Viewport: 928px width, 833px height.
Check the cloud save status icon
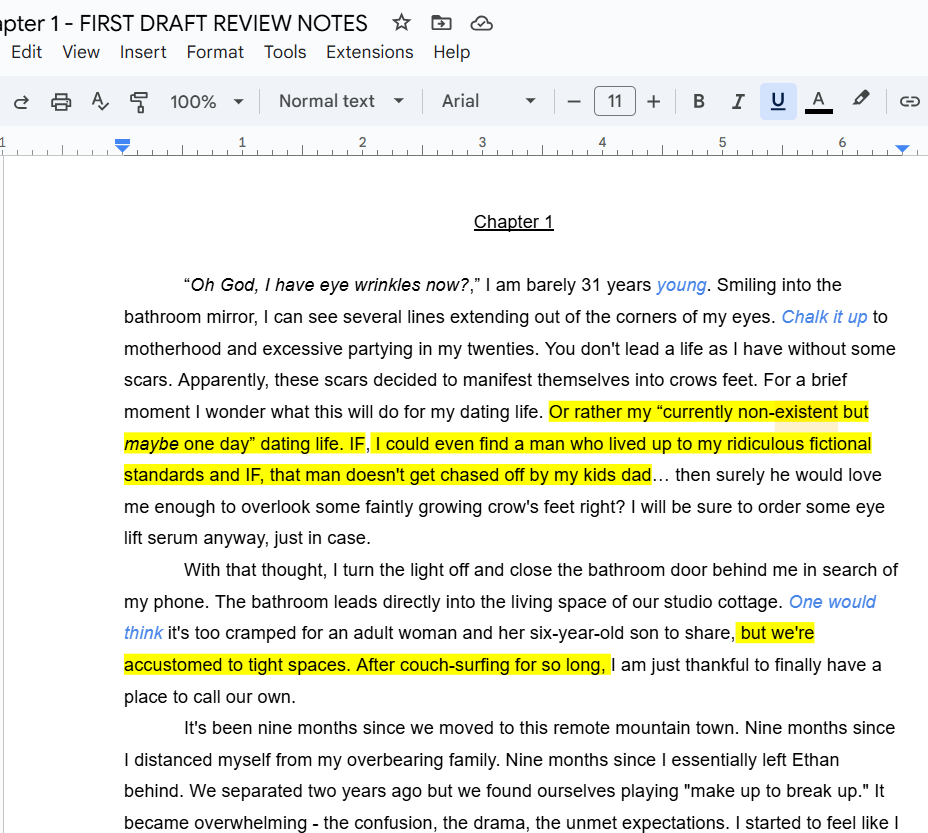(482, 22)
